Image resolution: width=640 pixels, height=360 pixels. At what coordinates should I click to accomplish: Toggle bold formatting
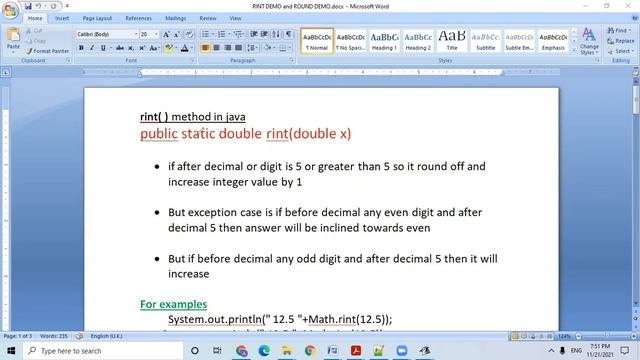coord(81,48)
